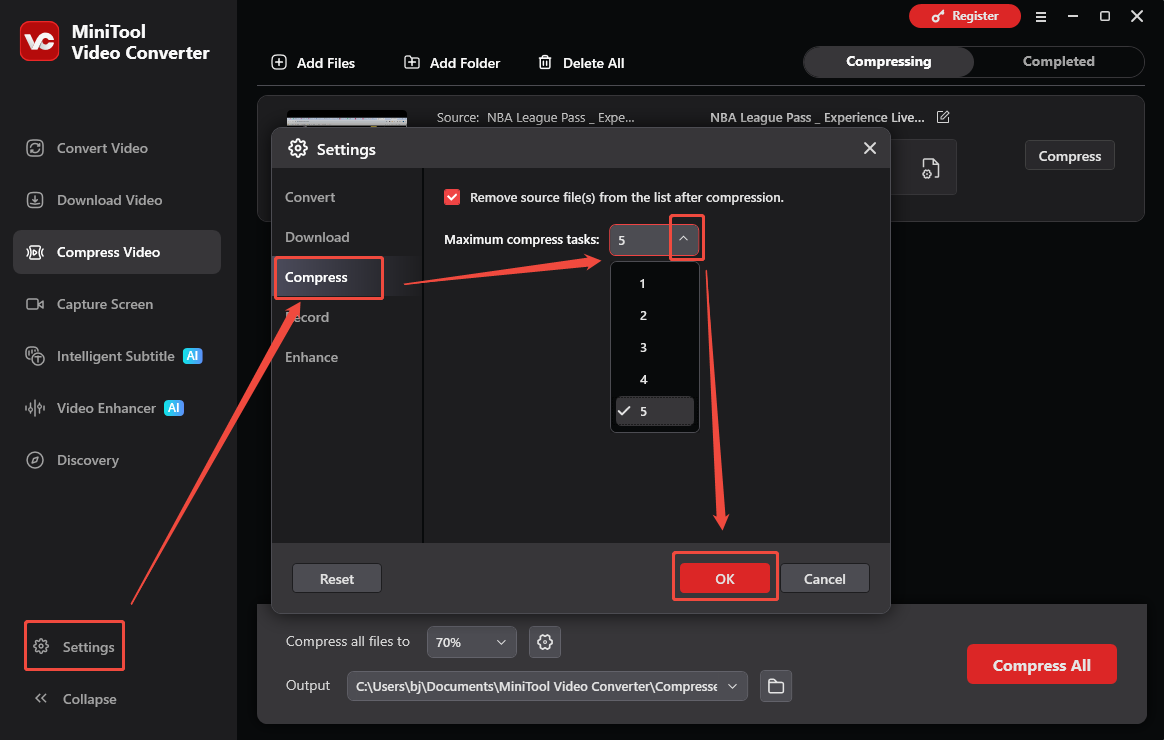
Task: Open the hamburger menu in title bar
Action: tap(1041, 16)
